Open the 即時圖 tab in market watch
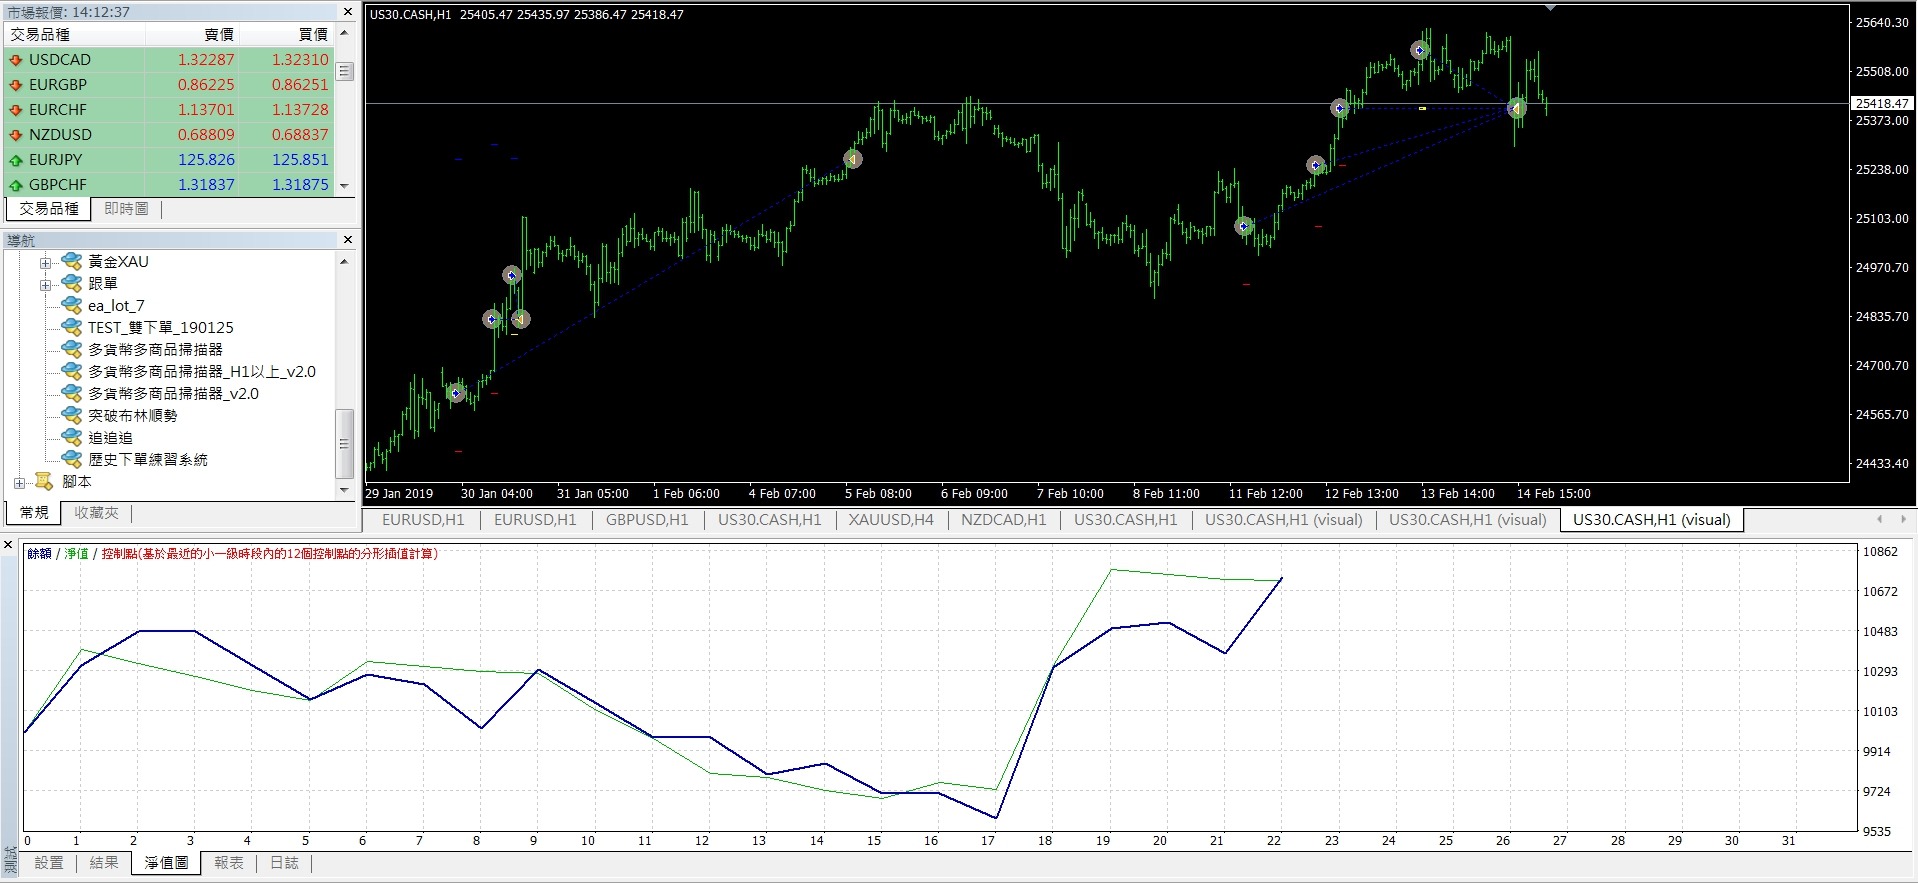Image resolution: width=1918 pixels, height=883 pixels. pyautogui.click(x=126, y=209)
